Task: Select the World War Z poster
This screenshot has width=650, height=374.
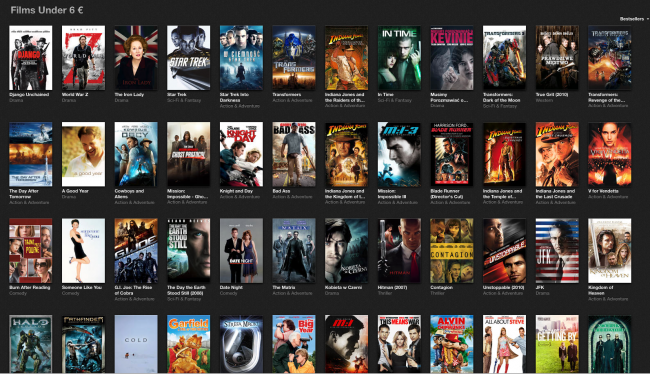Action: pos(83,58)
